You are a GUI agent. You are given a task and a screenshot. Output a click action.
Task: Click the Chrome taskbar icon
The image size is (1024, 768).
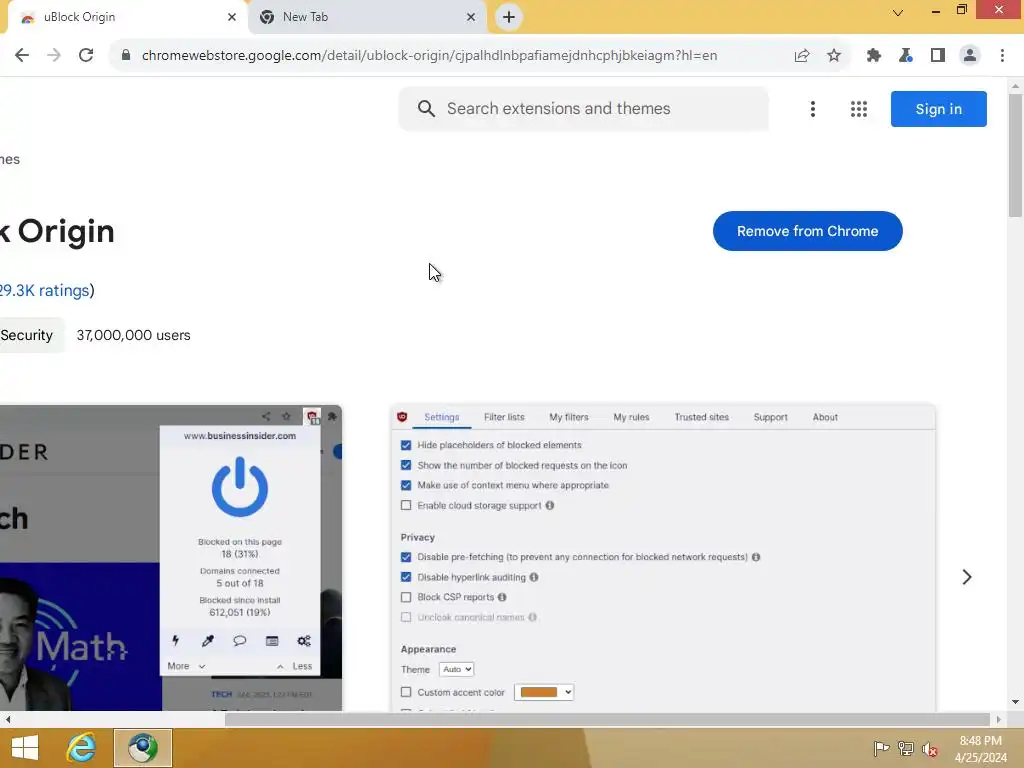[x=143, y=748]
